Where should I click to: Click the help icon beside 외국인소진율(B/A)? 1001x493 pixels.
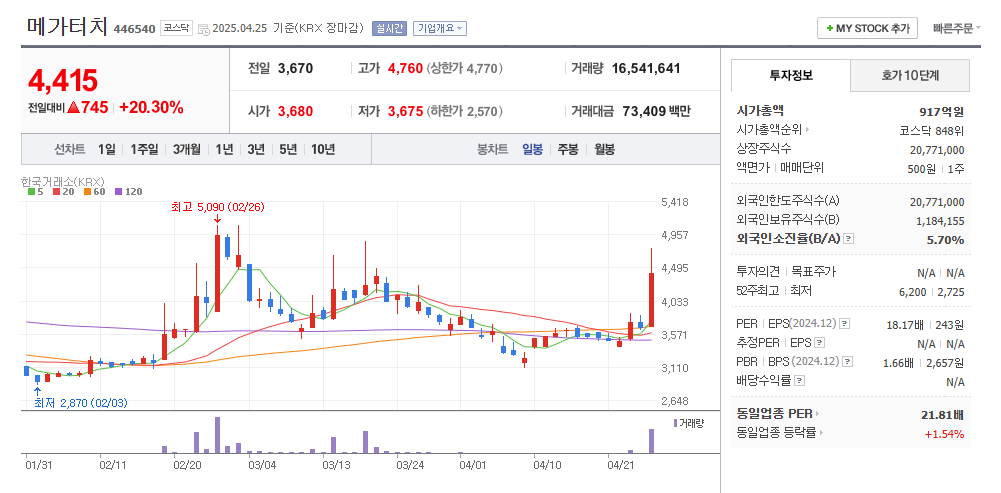coord(848,239)
